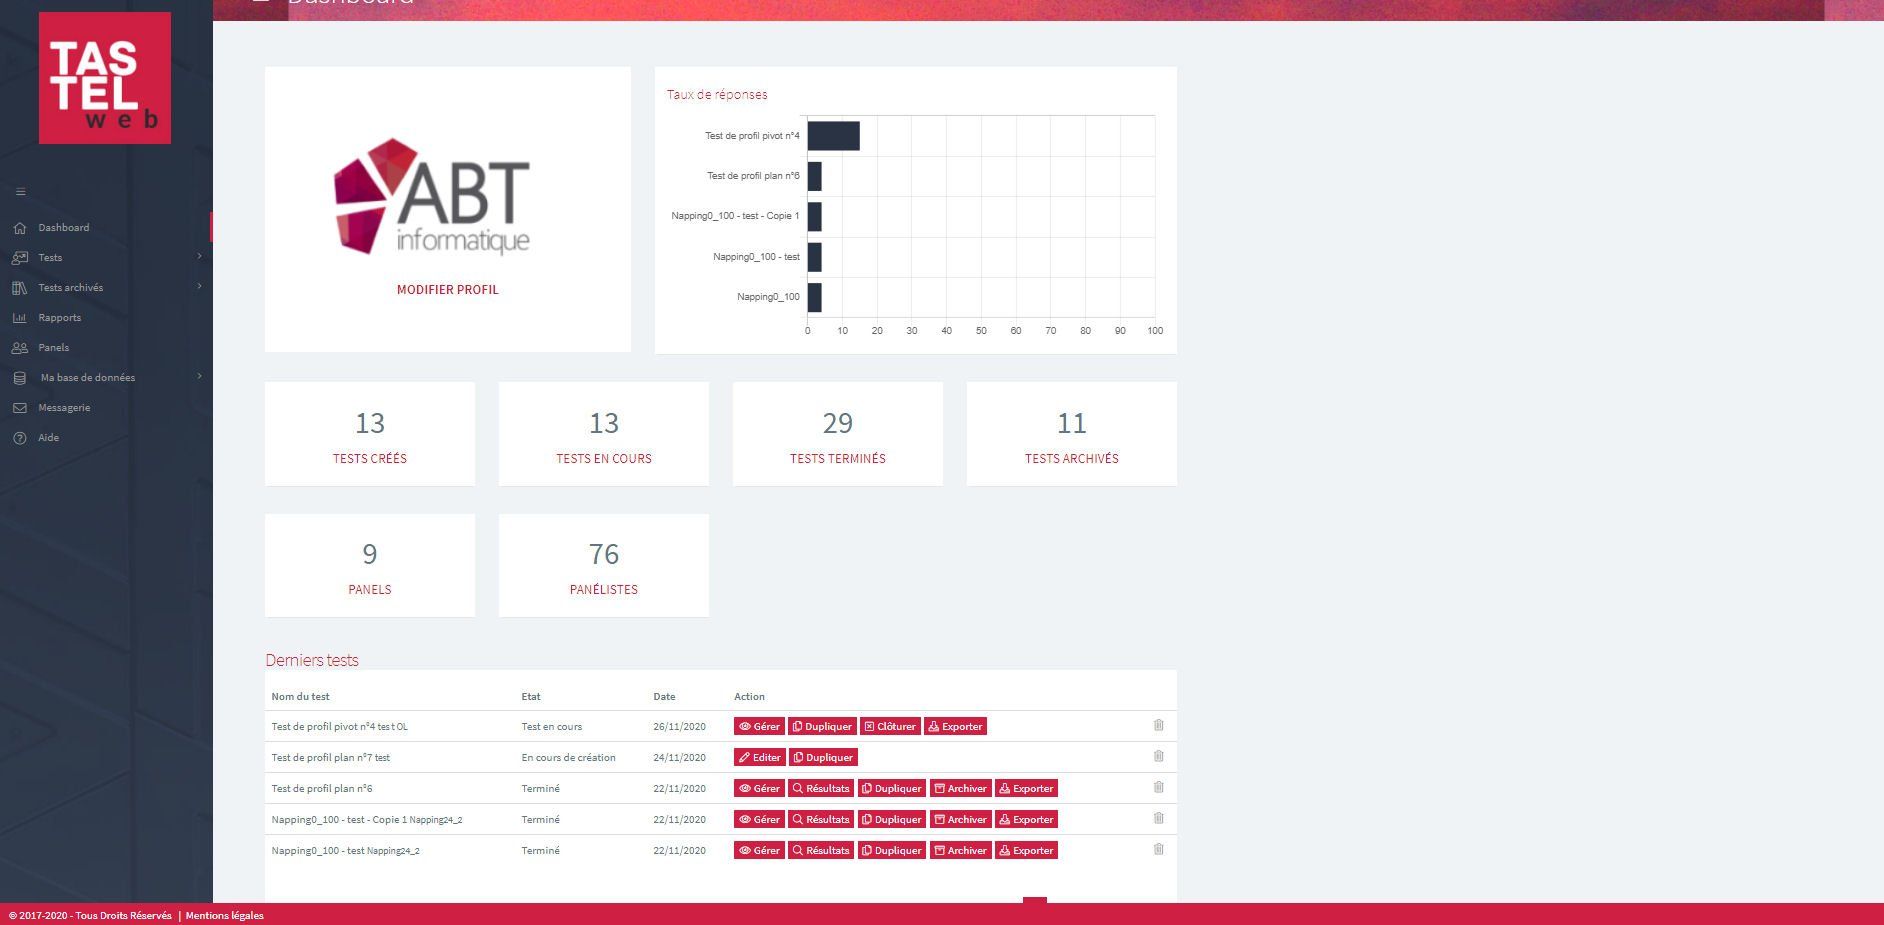Open the Rapports section from the sidebar

click(60, 317)
